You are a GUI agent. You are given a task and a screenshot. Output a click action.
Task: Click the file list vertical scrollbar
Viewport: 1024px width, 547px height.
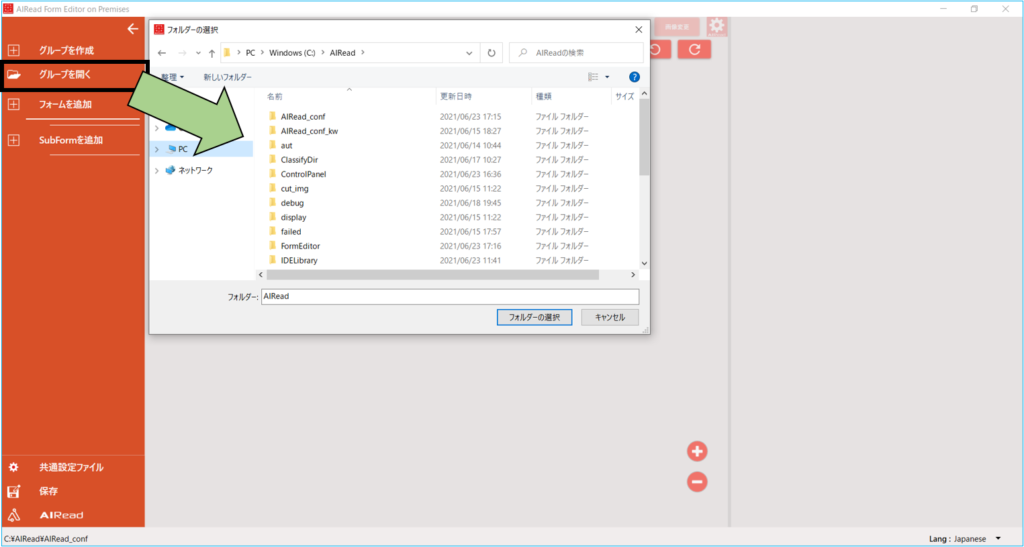[644, 137]
